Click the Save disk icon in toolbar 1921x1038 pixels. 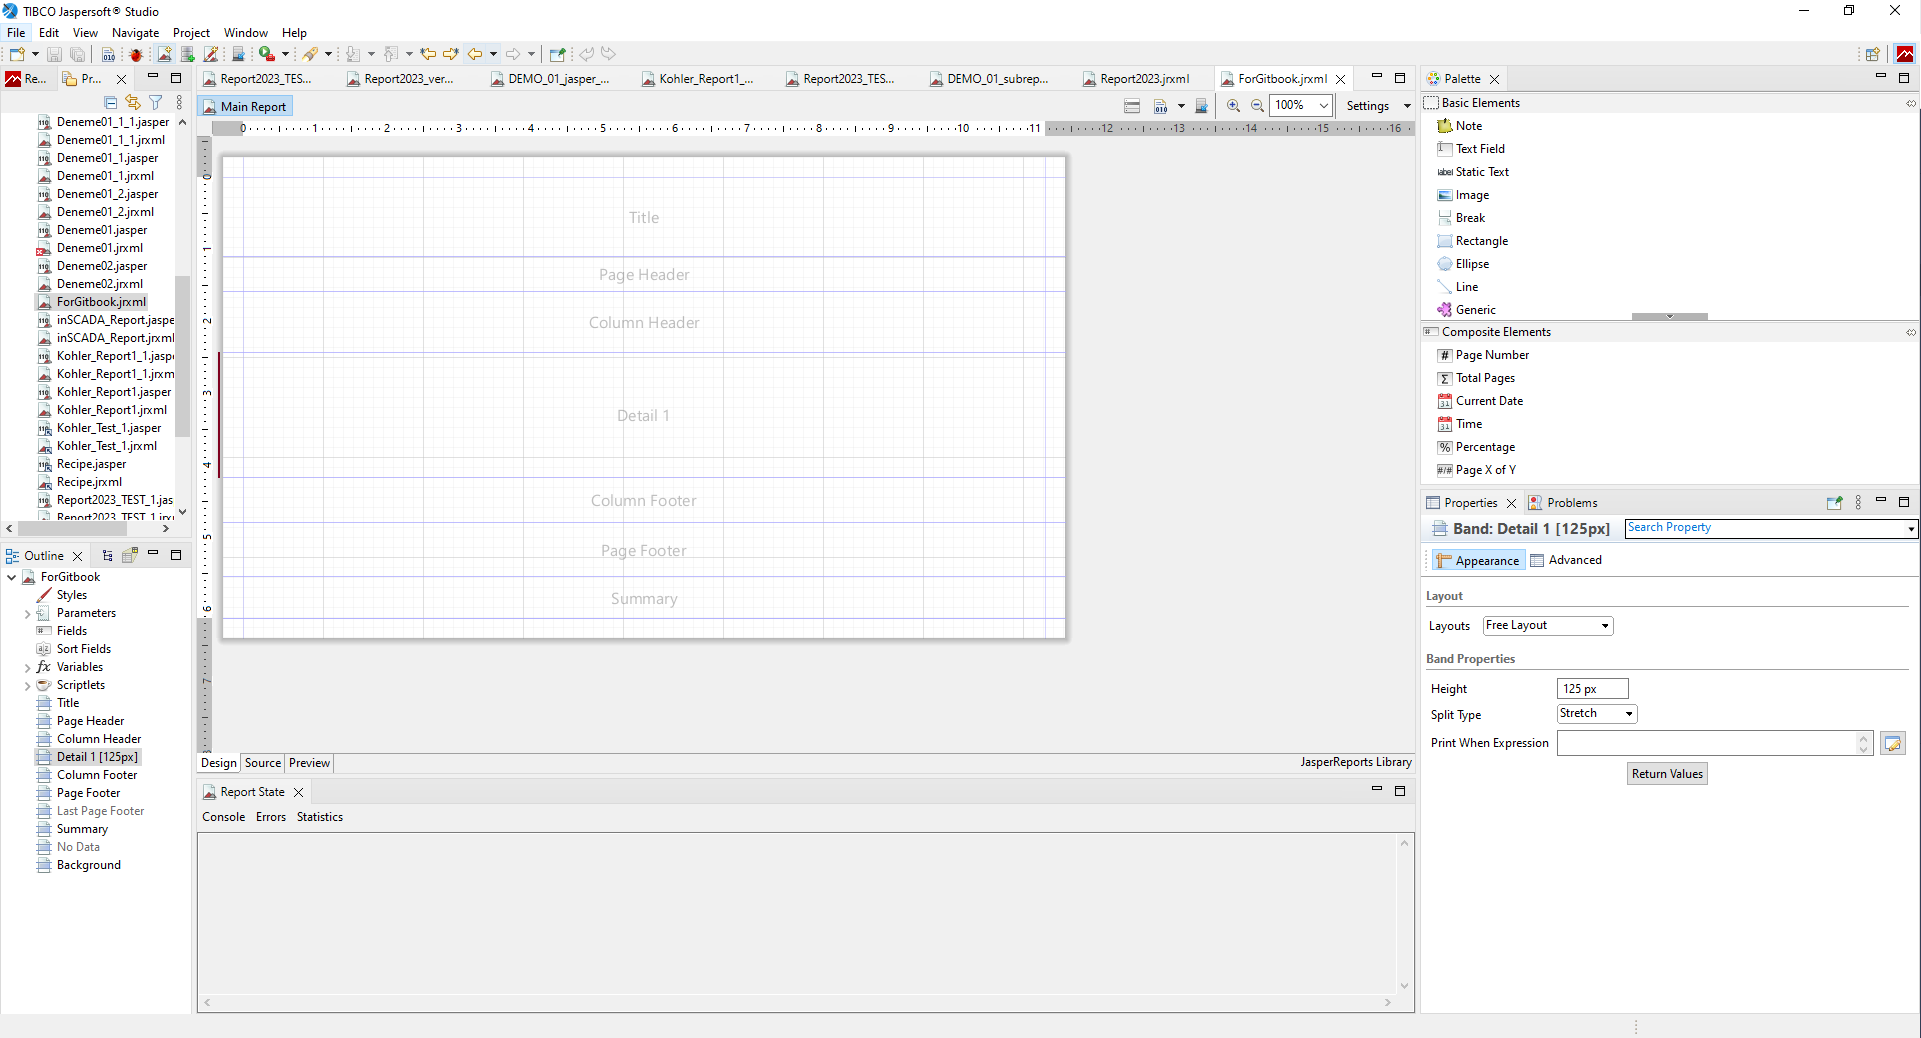[54, 54]
